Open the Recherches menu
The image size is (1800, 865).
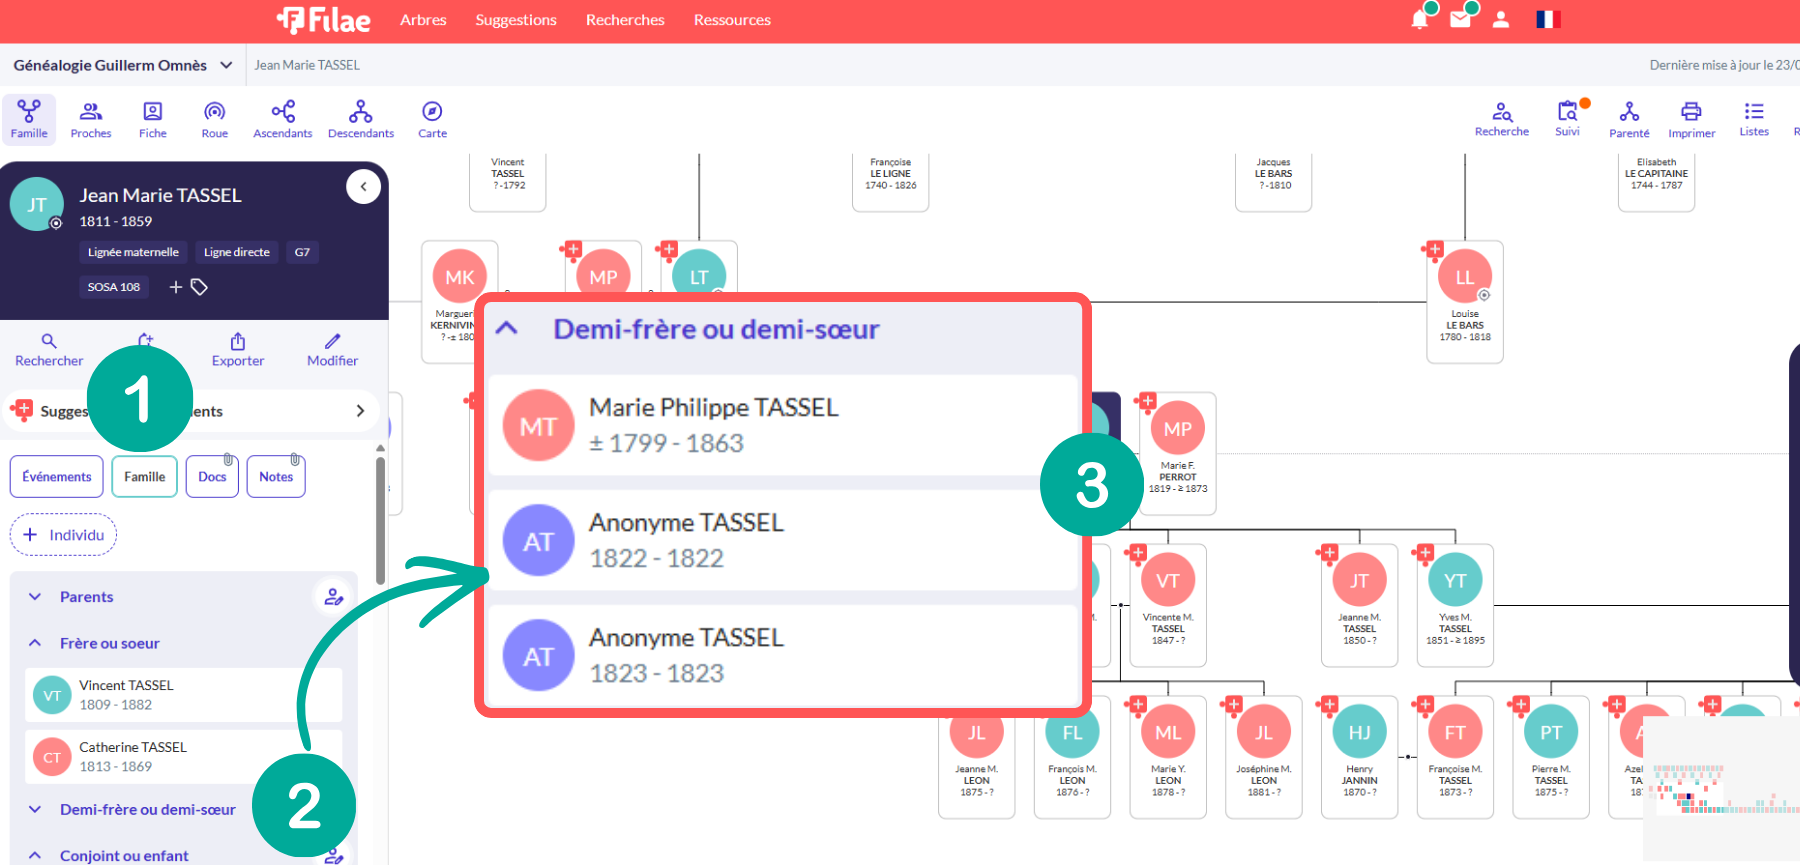pyautogui.click(x=625, y=20)
